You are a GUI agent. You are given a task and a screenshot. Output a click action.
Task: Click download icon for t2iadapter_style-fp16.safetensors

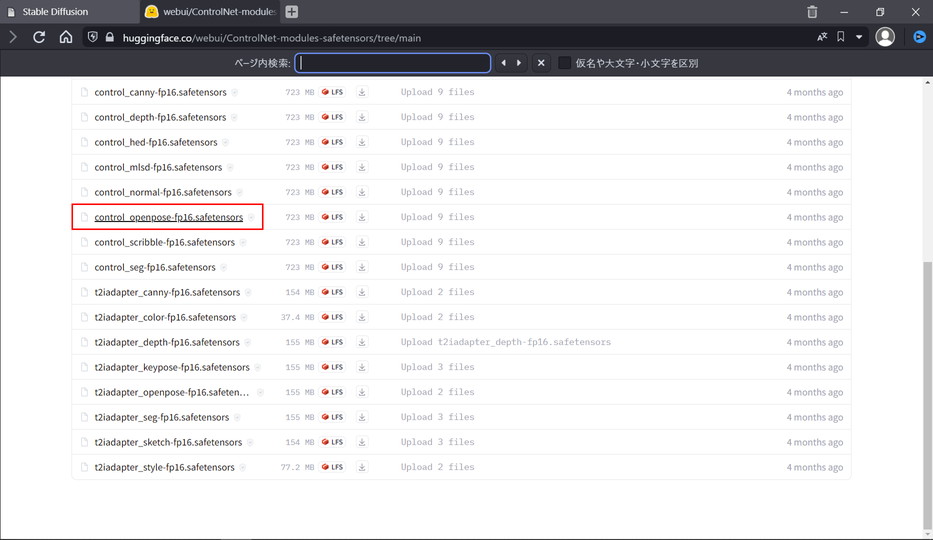click(x=362, y=467)
